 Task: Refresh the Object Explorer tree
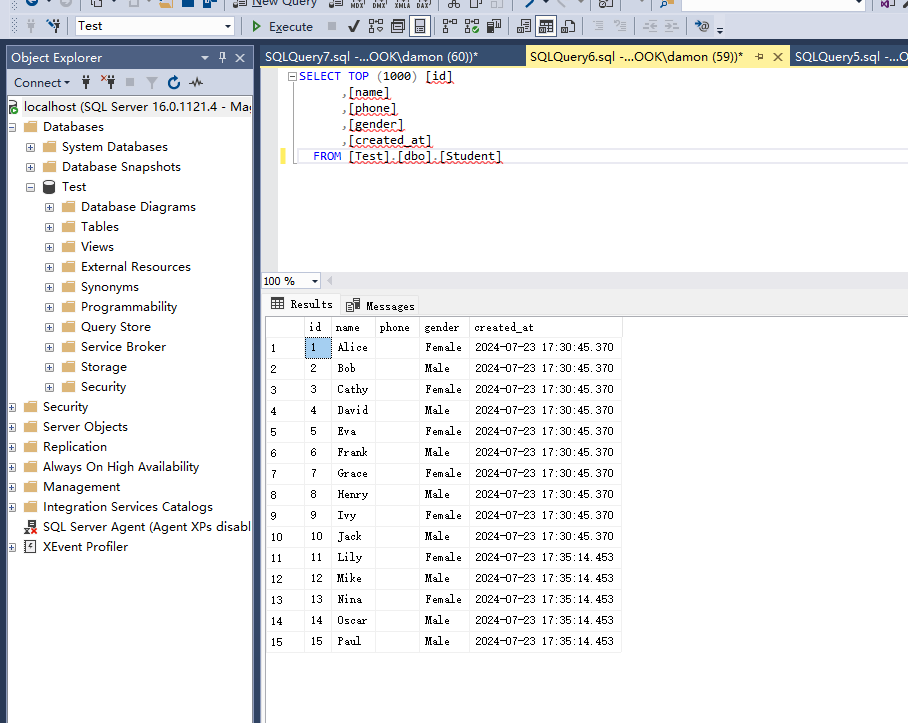(174, 83)
